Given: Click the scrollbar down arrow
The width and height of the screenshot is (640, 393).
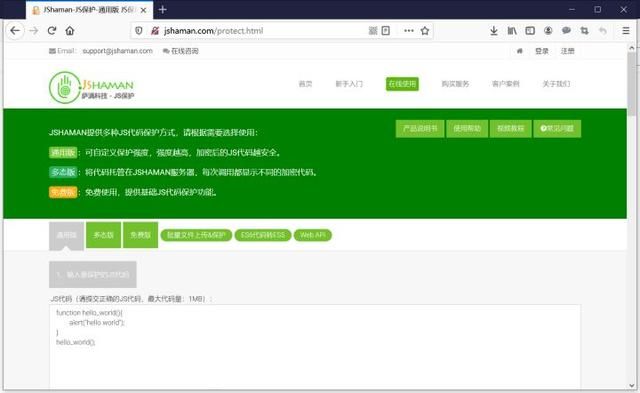Looking at the screenshot, I should (x=632, y=385).
